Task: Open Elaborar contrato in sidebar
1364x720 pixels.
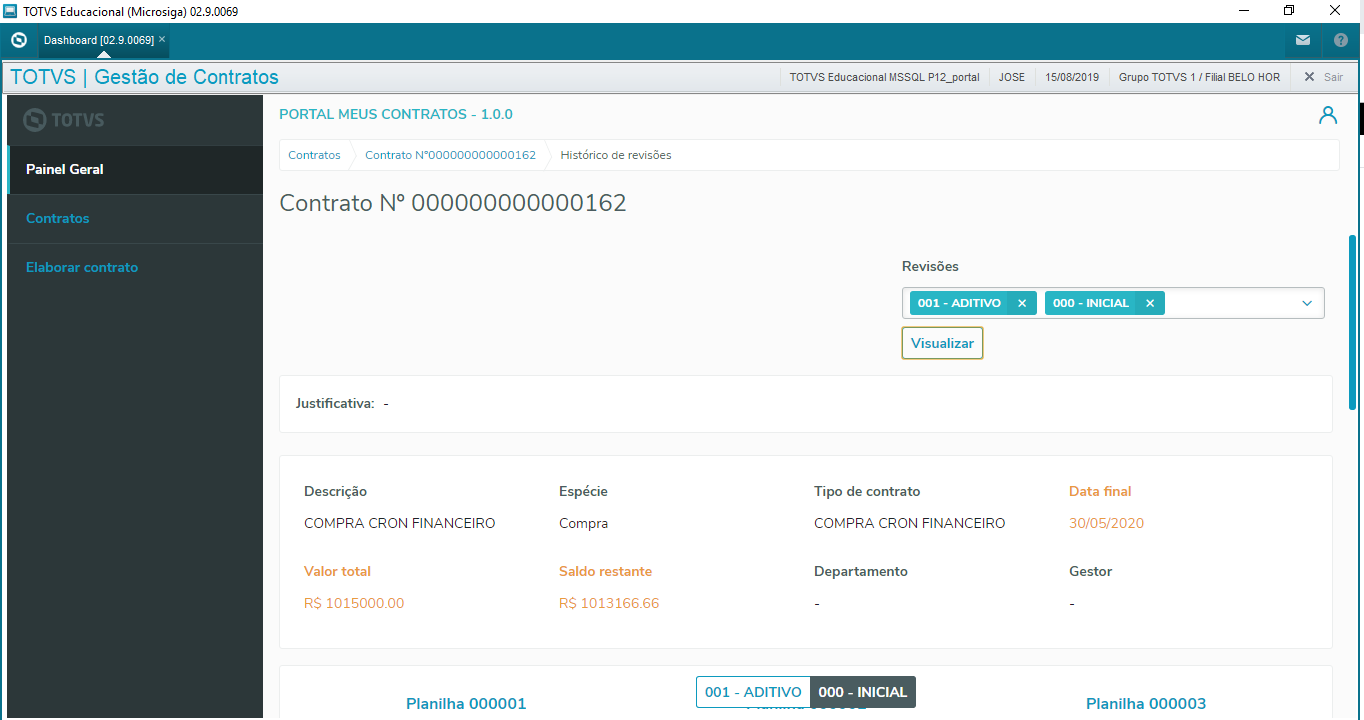Action: [135, 268]
